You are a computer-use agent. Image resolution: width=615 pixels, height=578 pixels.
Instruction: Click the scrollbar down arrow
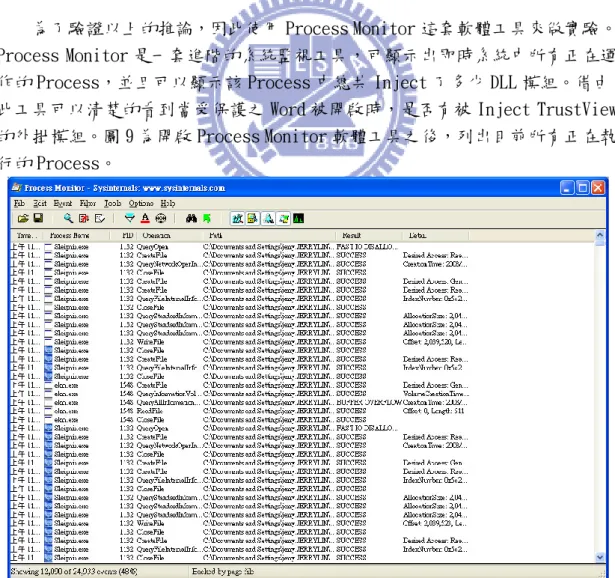coord(600,557)
